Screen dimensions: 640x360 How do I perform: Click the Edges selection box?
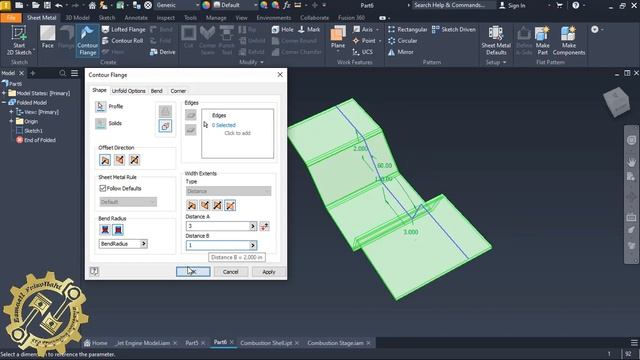click(238, 133)
